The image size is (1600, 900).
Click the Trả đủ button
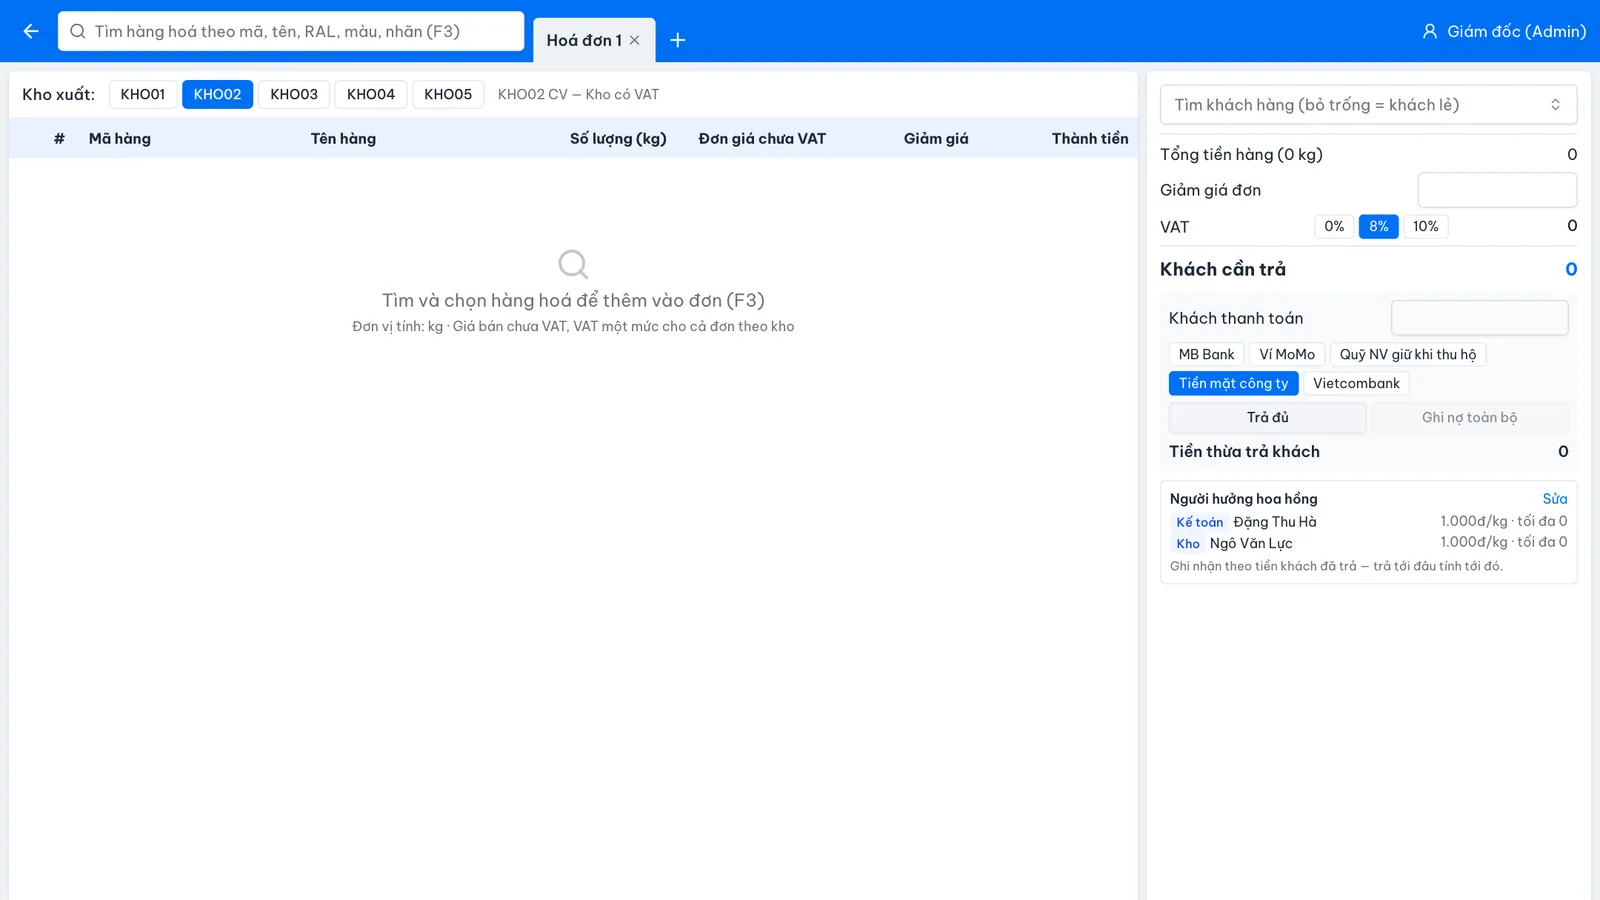click(1267, 417)
